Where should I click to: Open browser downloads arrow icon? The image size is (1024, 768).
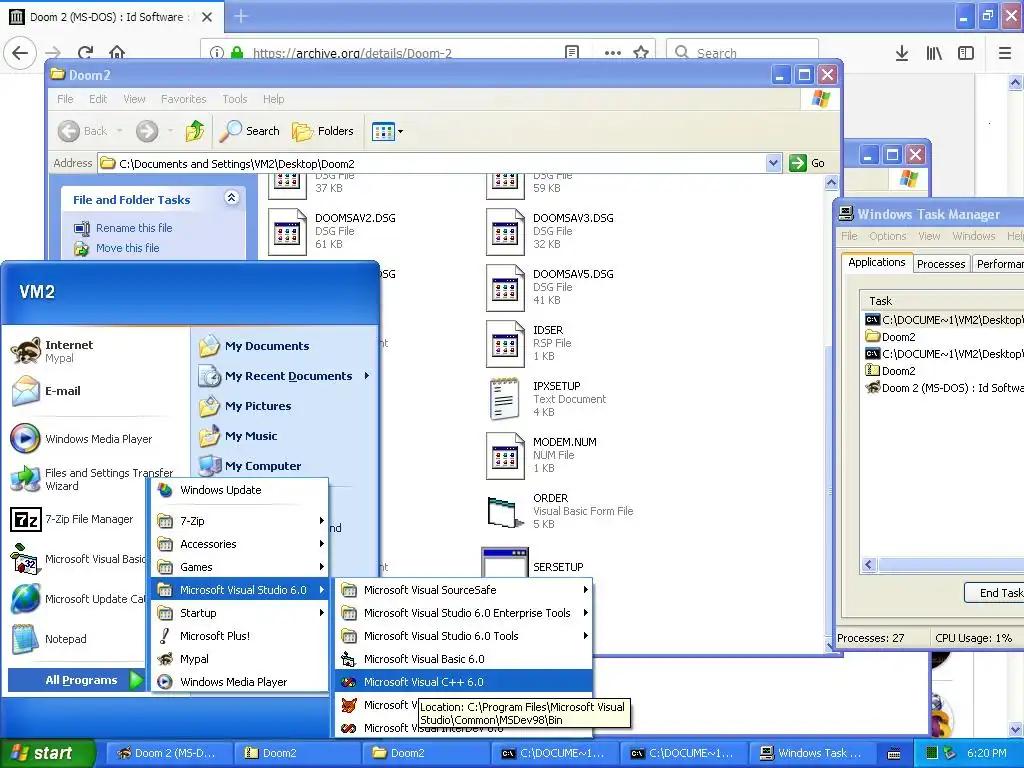(x=901, y=53)
